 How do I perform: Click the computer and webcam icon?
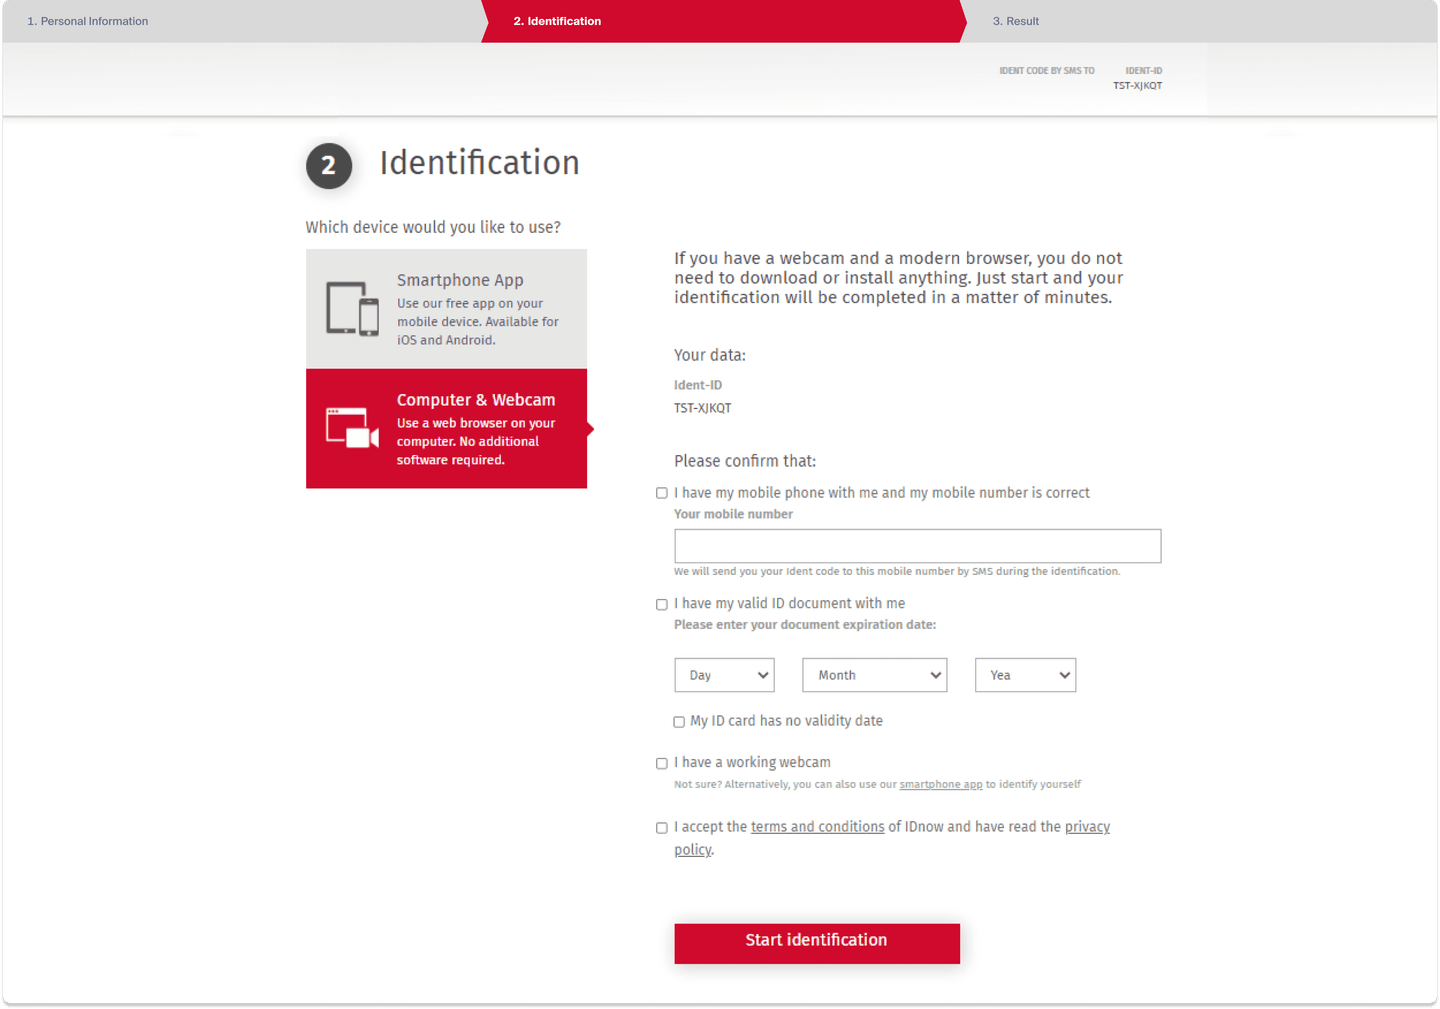pos(352,428)
